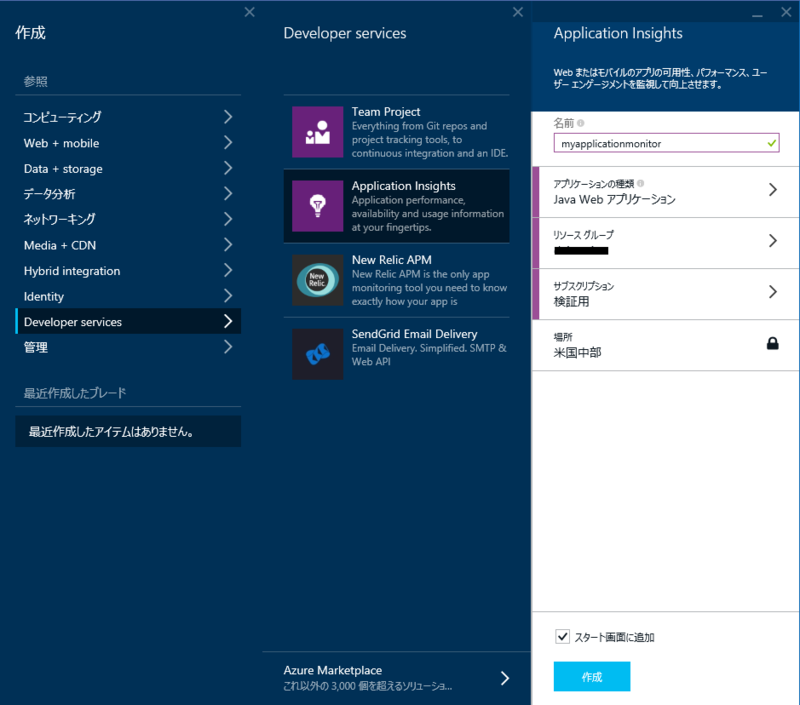The width and height of the screenshot is (800, 705).
Task: Click the New Relic APM logo
Action: tap(317, 280)
